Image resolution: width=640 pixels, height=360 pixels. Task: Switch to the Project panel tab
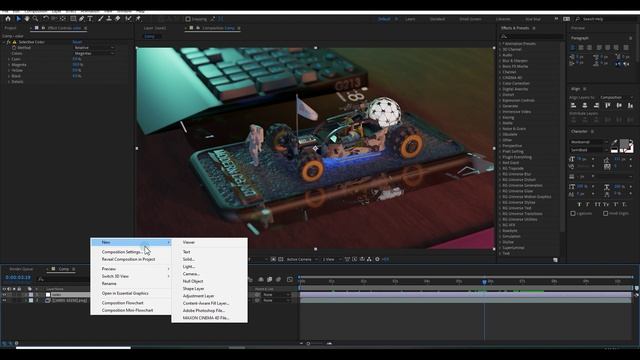tap(10, 28)
